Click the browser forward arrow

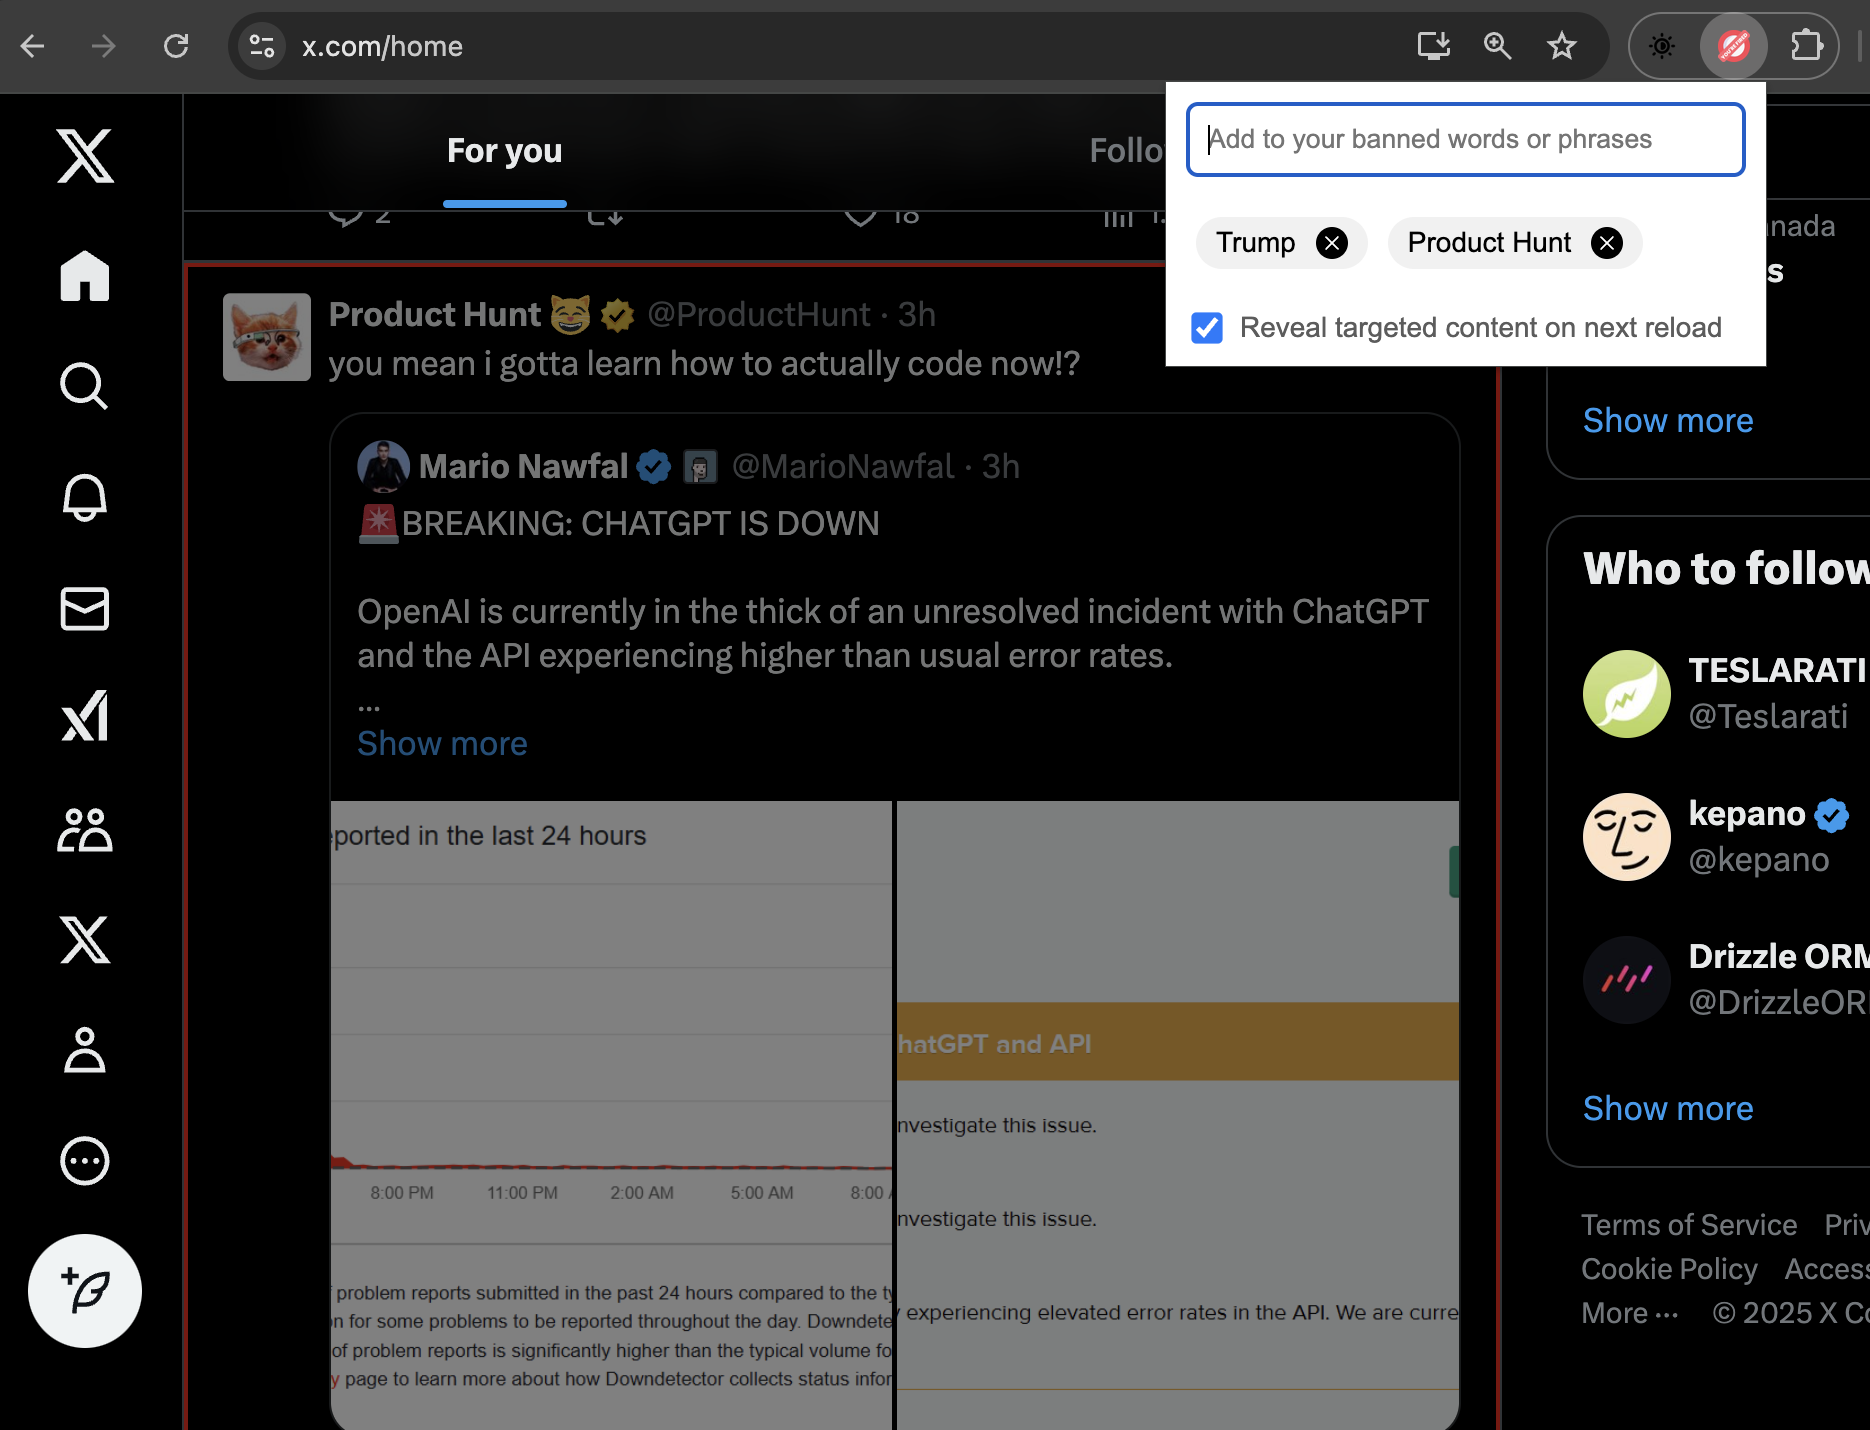click(x=104, y=46)
